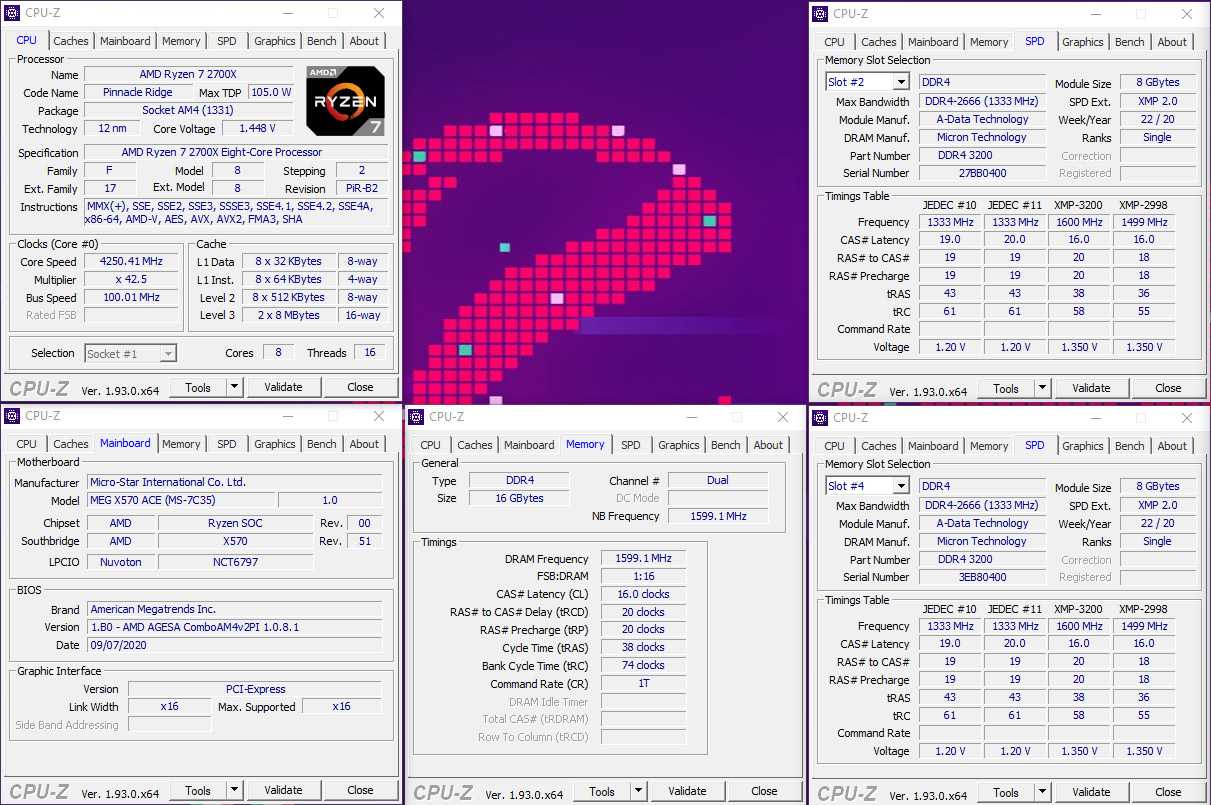Select the Graphics tab in the Memory timings window
The image size is (1211, 805).
tap(679, 445)
